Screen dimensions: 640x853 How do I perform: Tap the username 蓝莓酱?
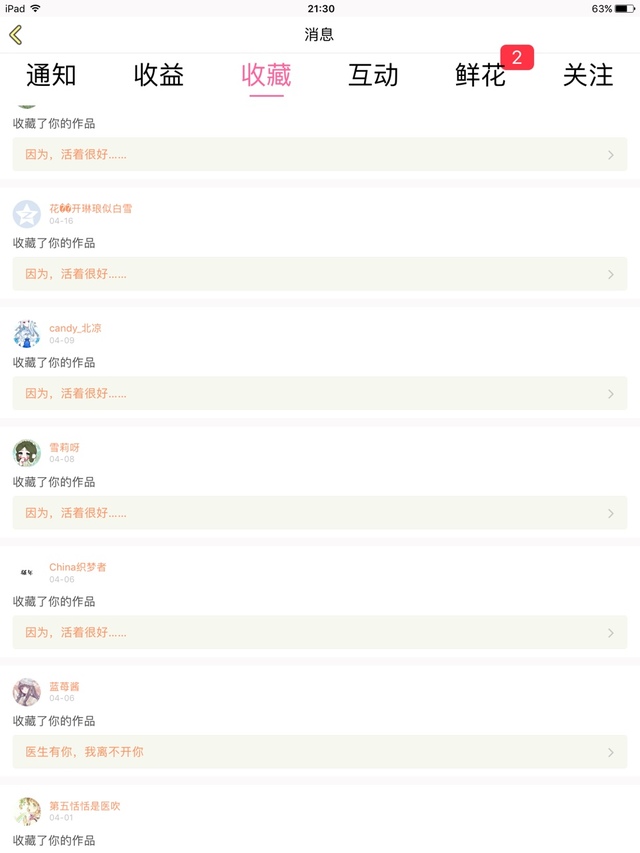[64, 686]
